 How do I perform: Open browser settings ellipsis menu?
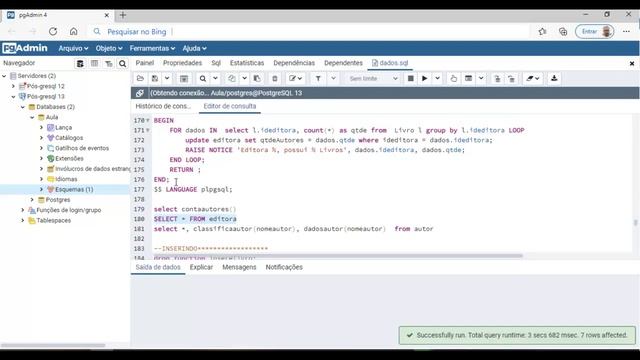click(x=626, y=31)
